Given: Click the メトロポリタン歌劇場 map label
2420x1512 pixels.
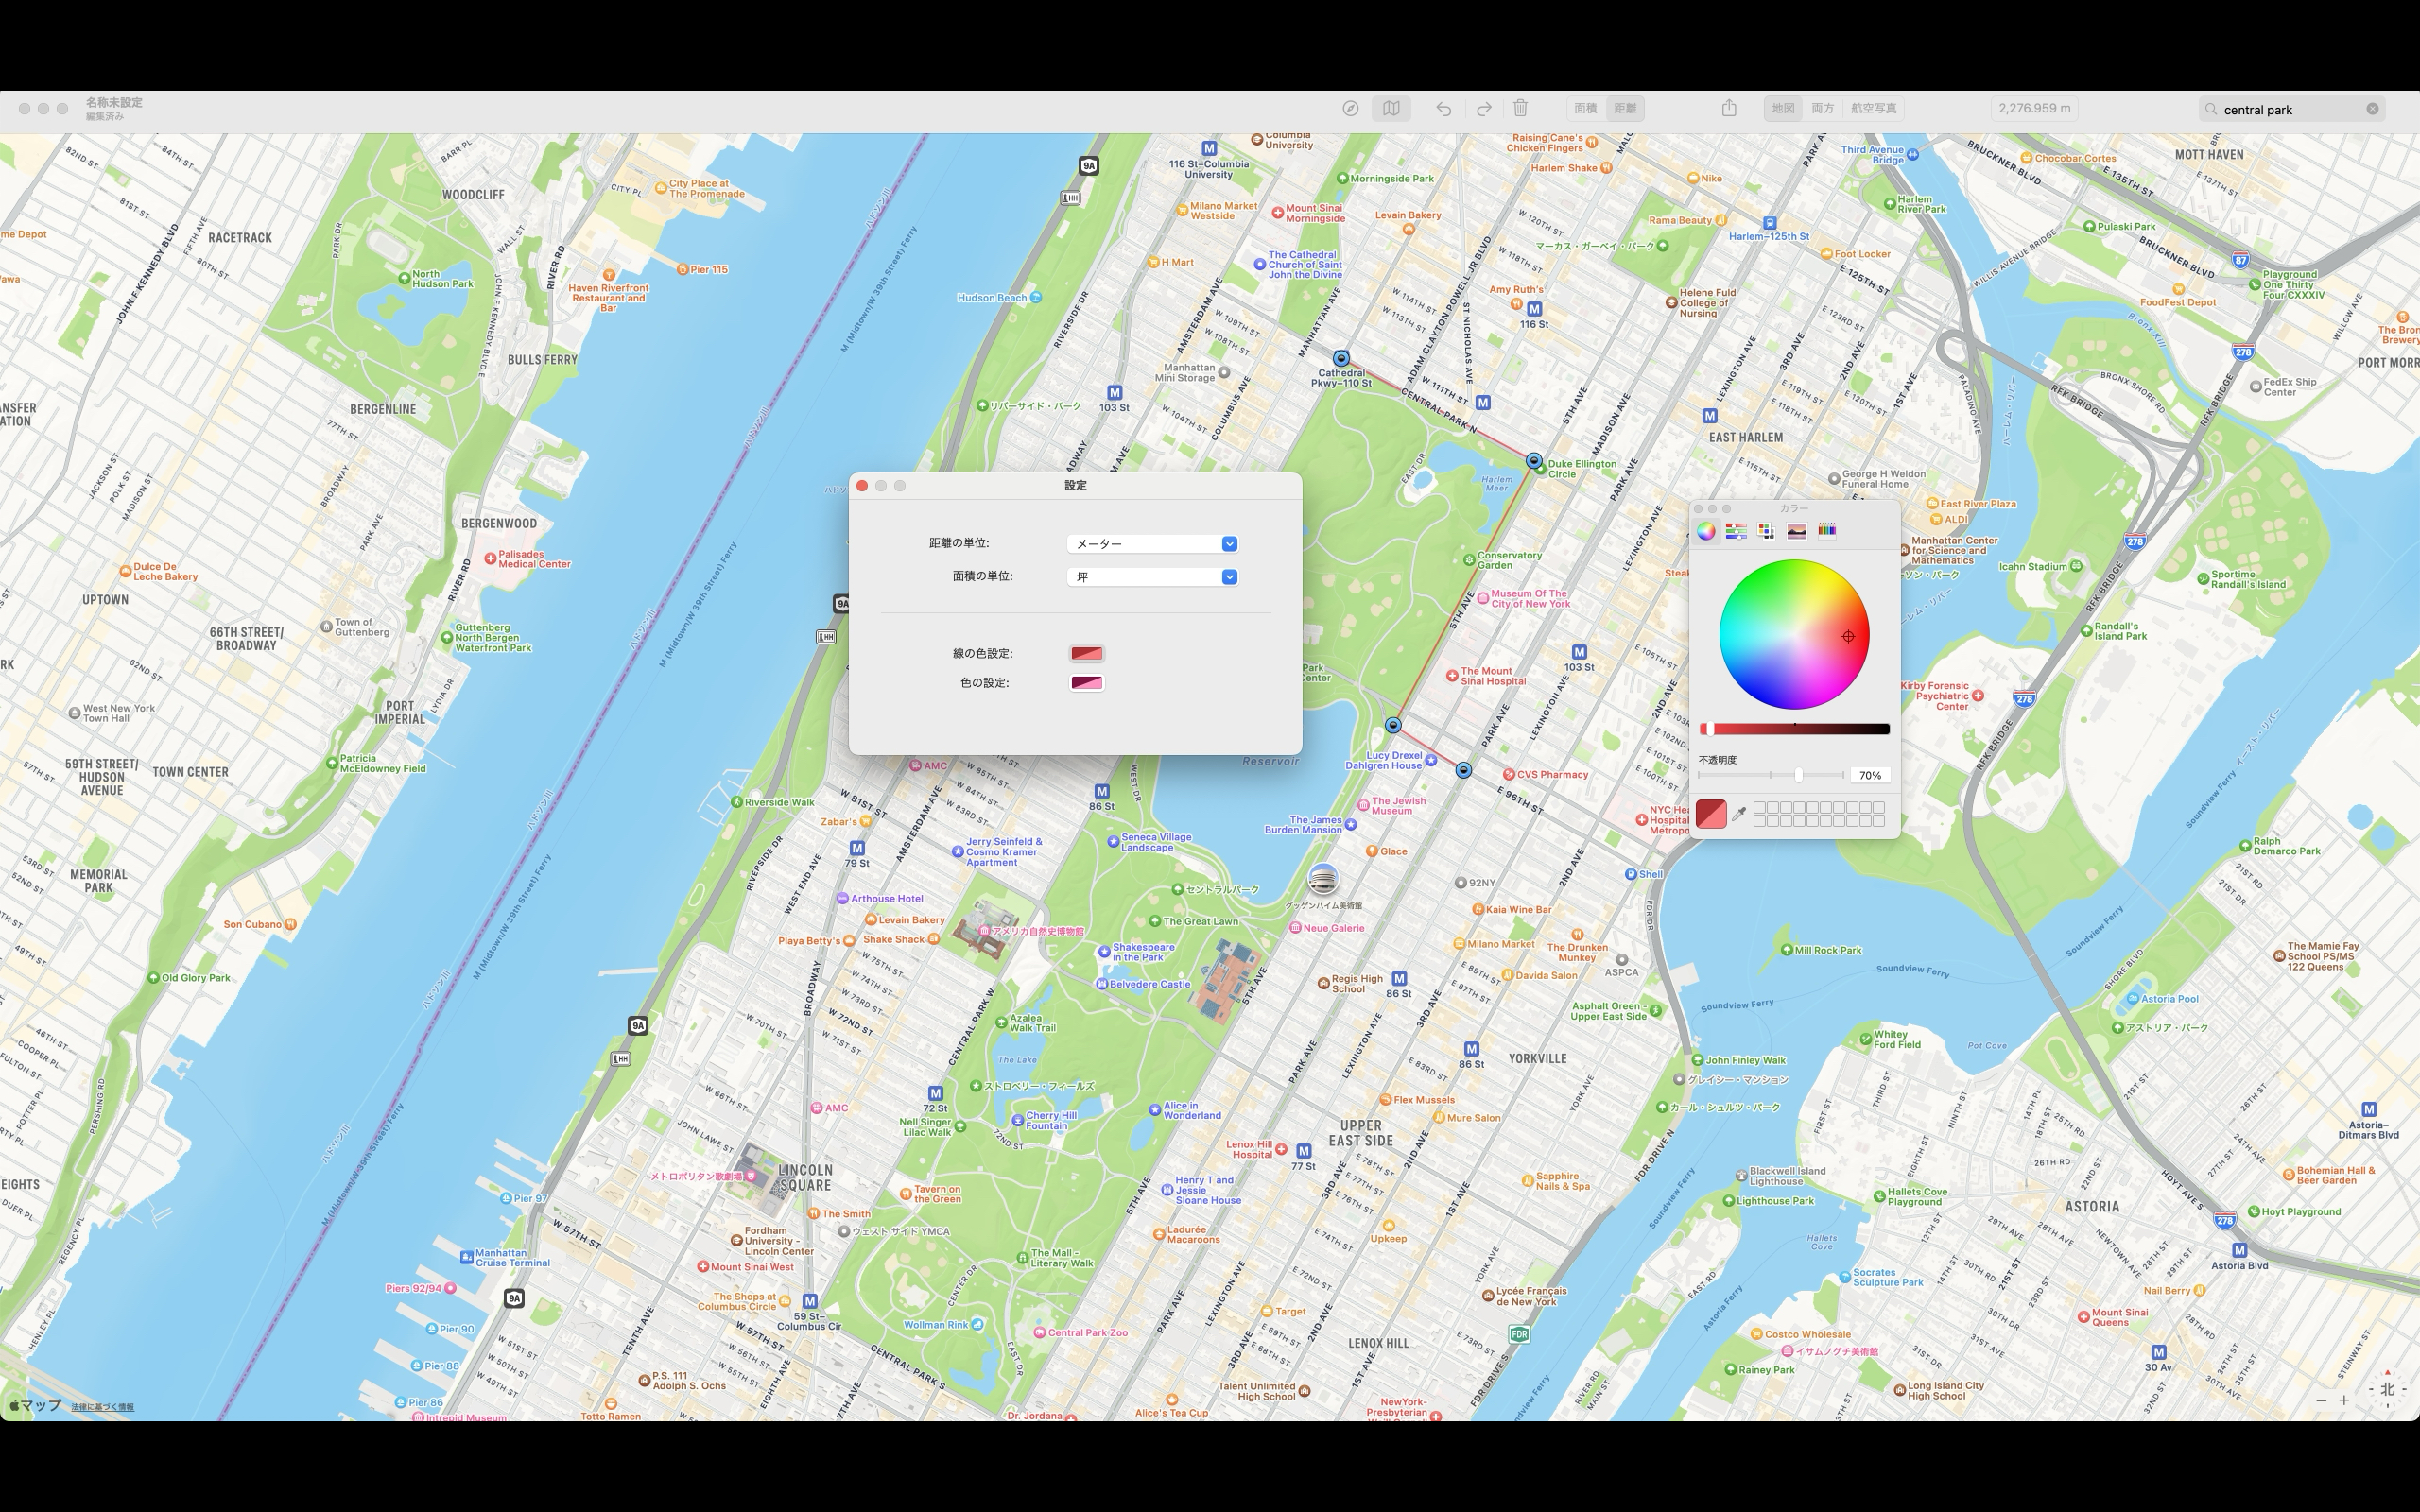Looking at the screenshot, I should point(696,1176).
